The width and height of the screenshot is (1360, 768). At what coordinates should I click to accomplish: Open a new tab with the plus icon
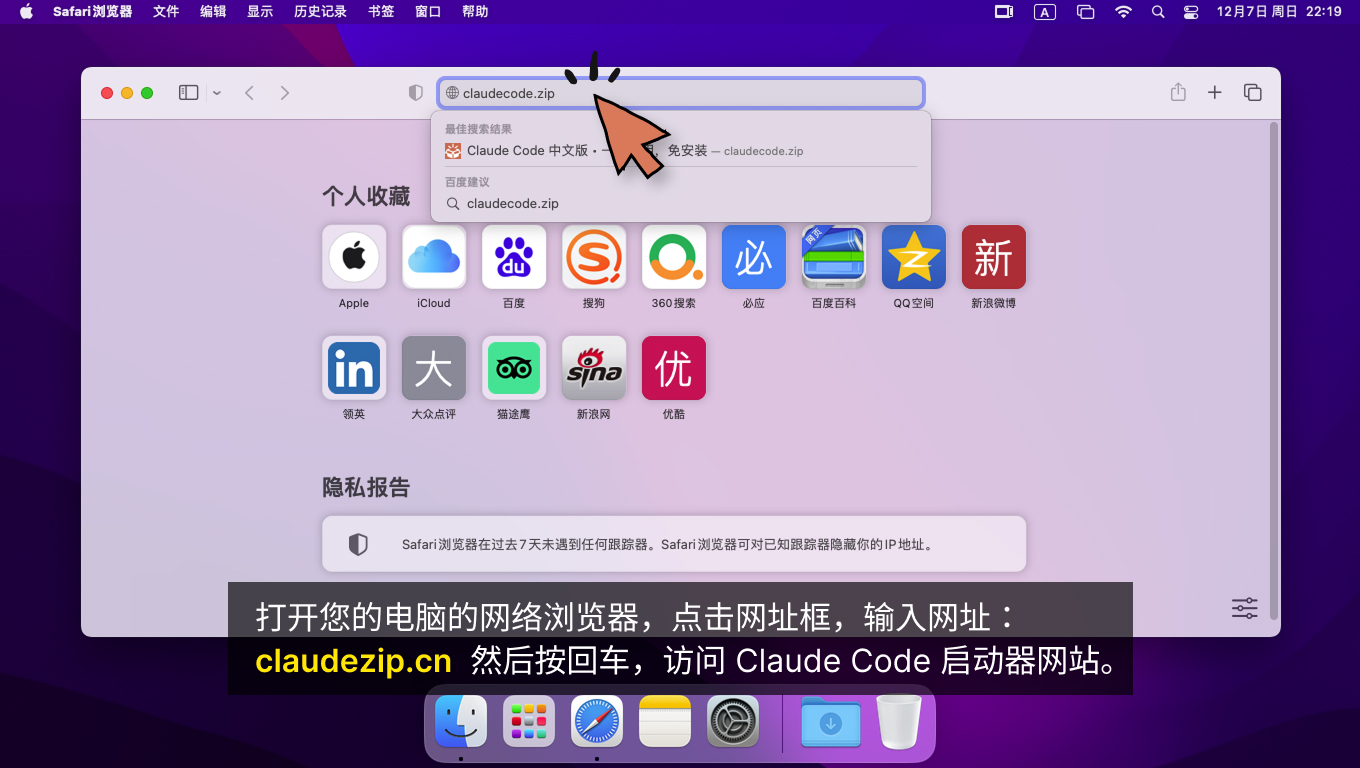(1215, 93)
